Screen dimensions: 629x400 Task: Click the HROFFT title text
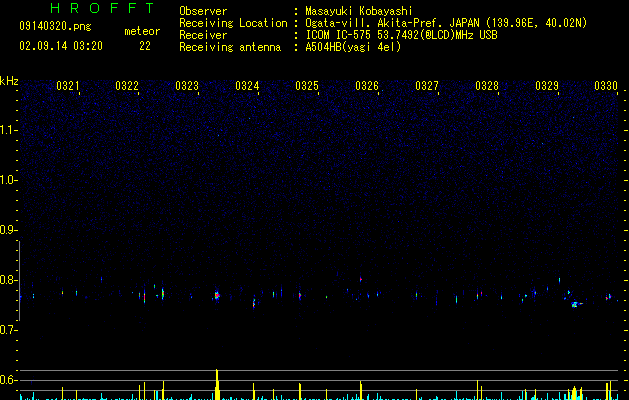pos(103,8)
